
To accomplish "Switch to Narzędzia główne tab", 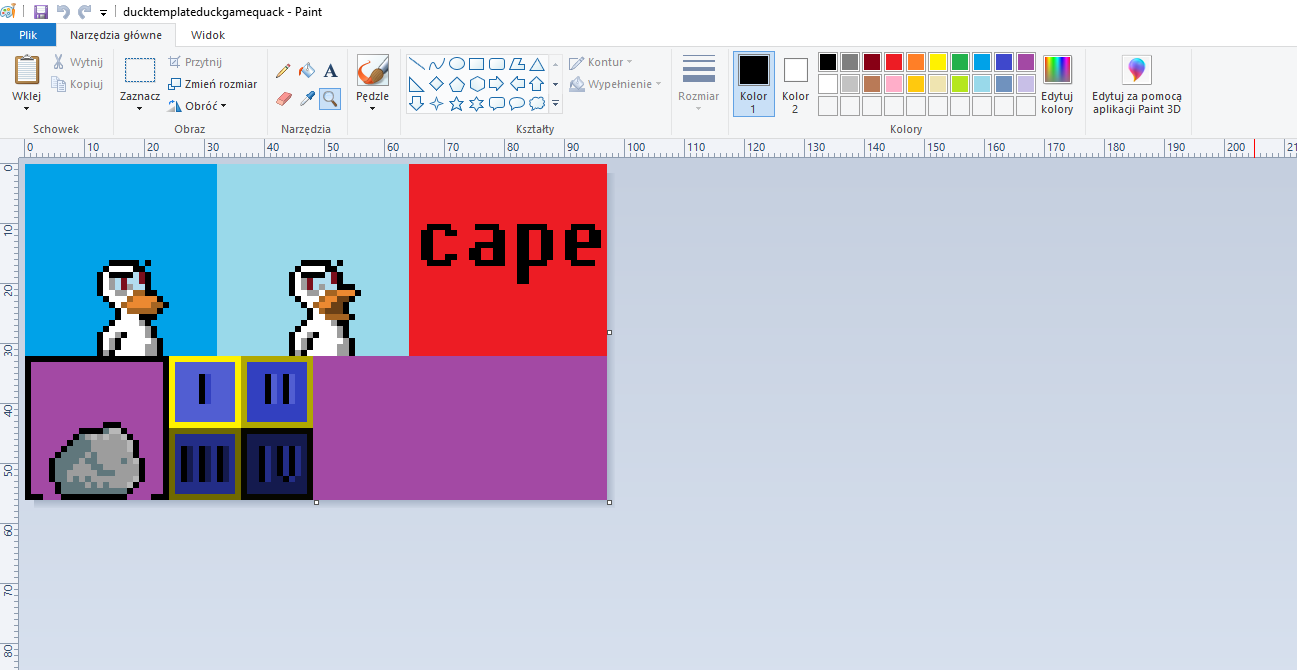I will pyautogui.click(x=116, y=35).
